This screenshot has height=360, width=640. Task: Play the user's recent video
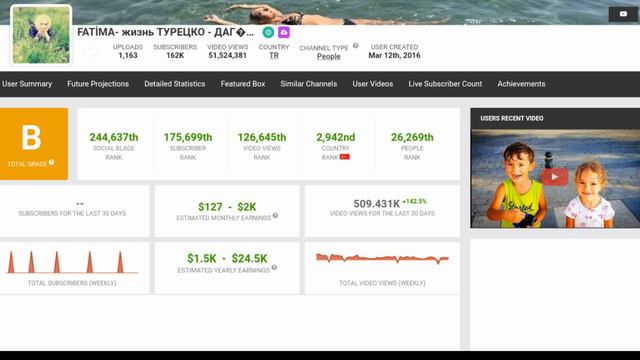tap(554, 177)
